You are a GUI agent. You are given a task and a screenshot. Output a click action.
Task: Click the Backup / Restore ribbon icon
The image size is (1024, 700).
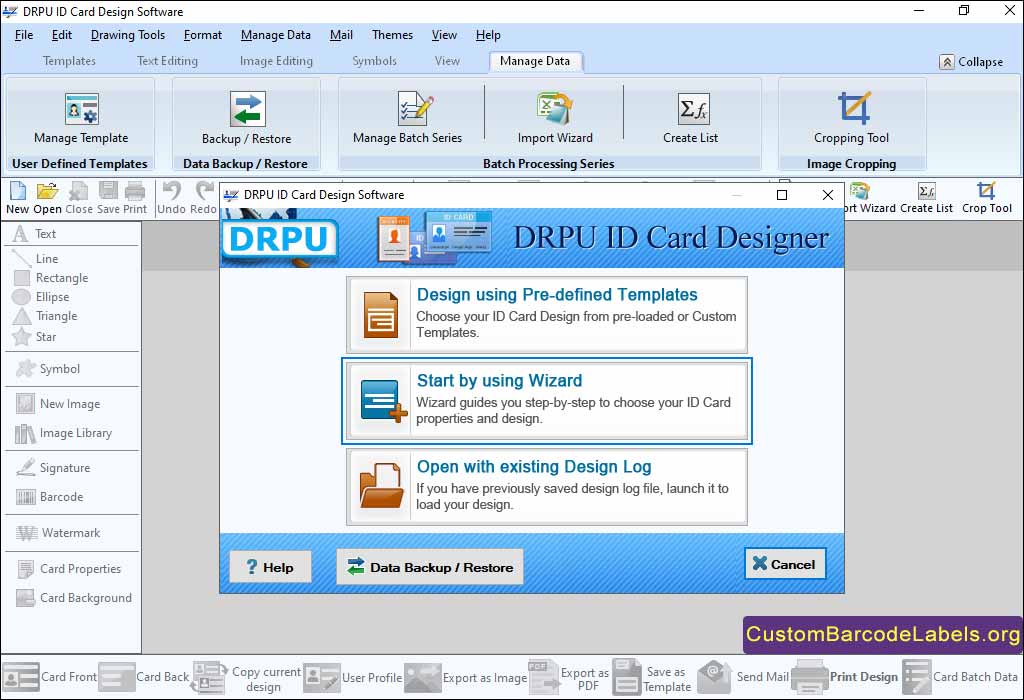[x=247, y=118]
